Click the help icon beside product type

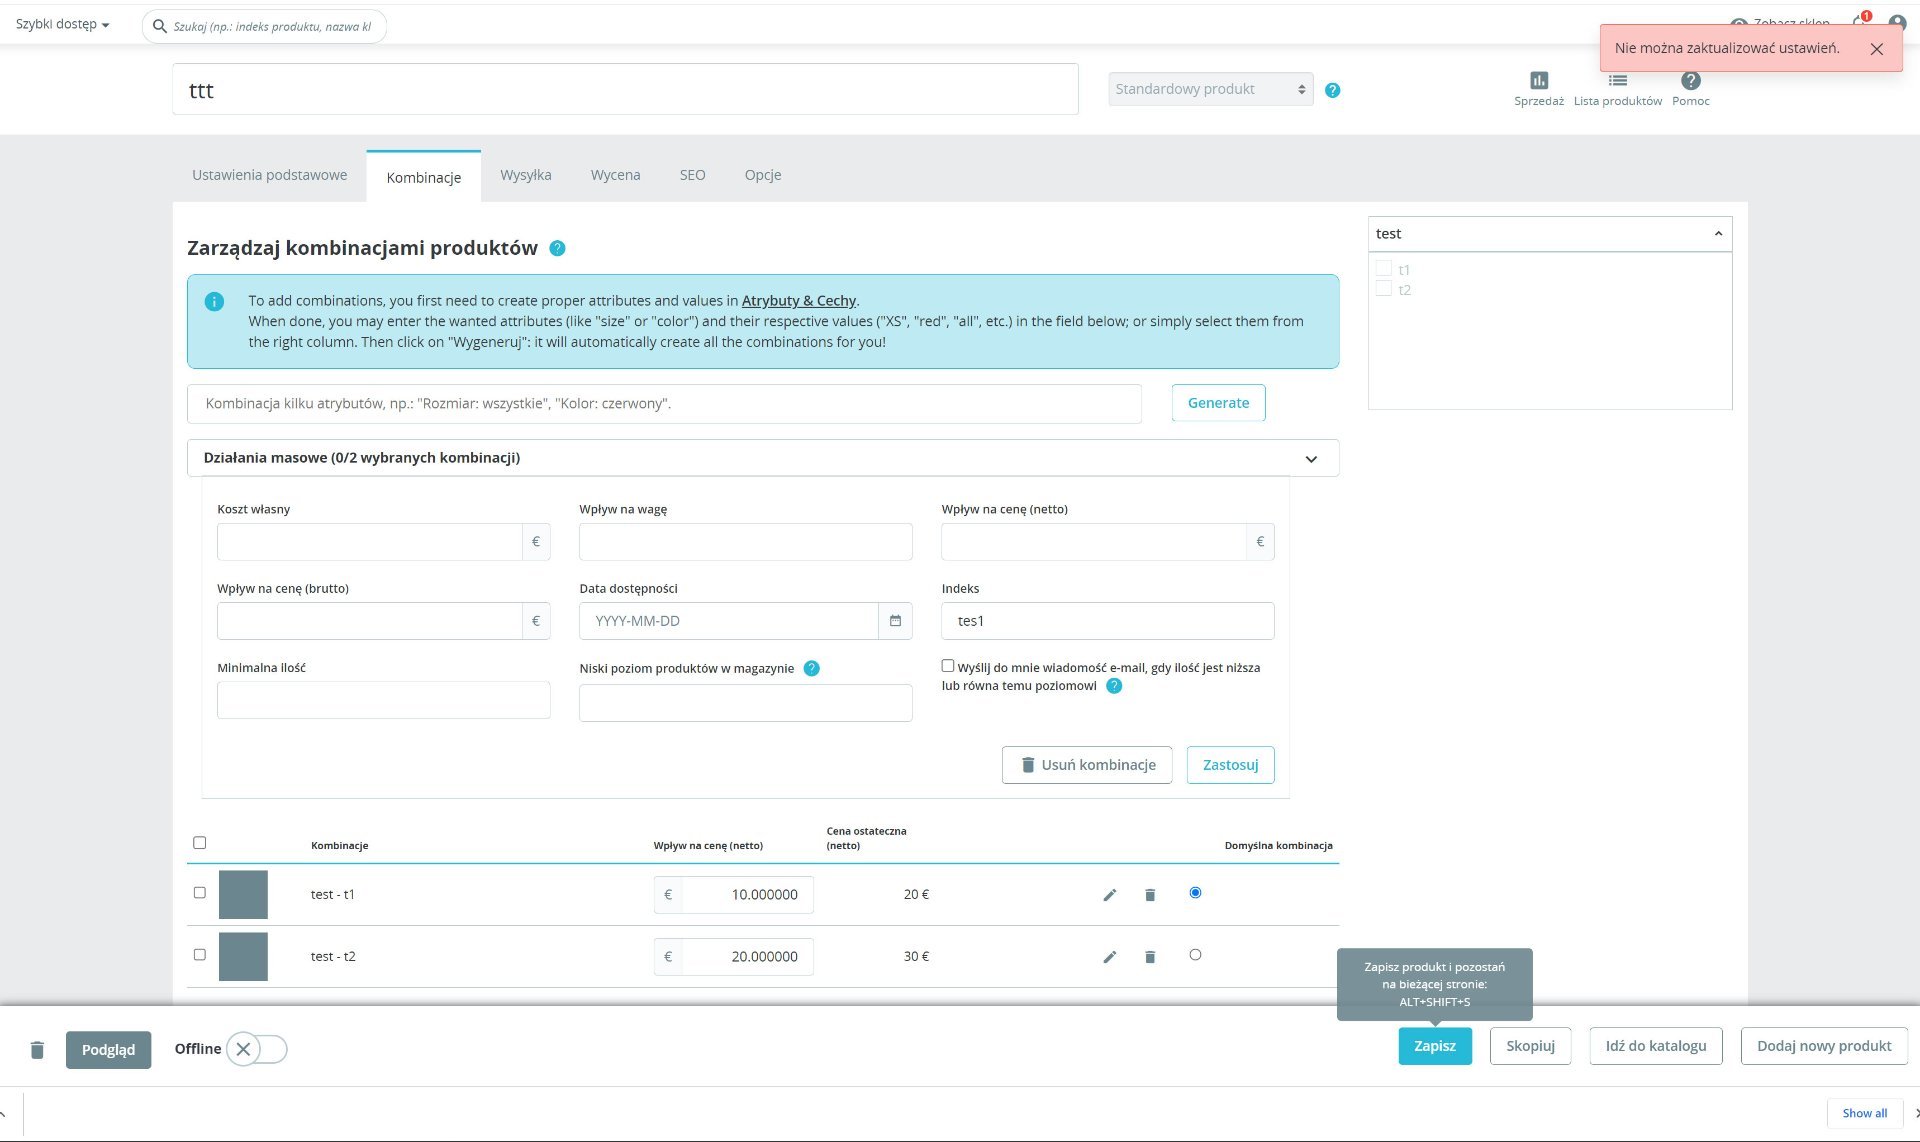coord(1332,90)
